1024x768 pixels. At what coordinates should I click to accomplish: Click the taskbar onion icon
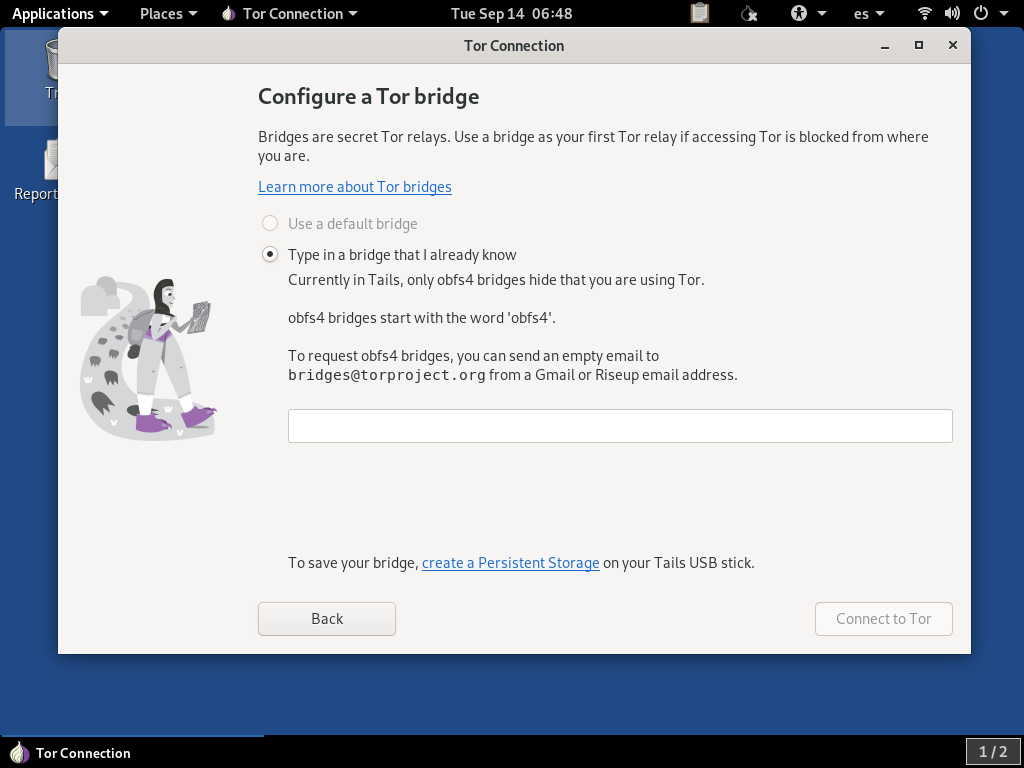pyautogui.click(x=20, y=753)
